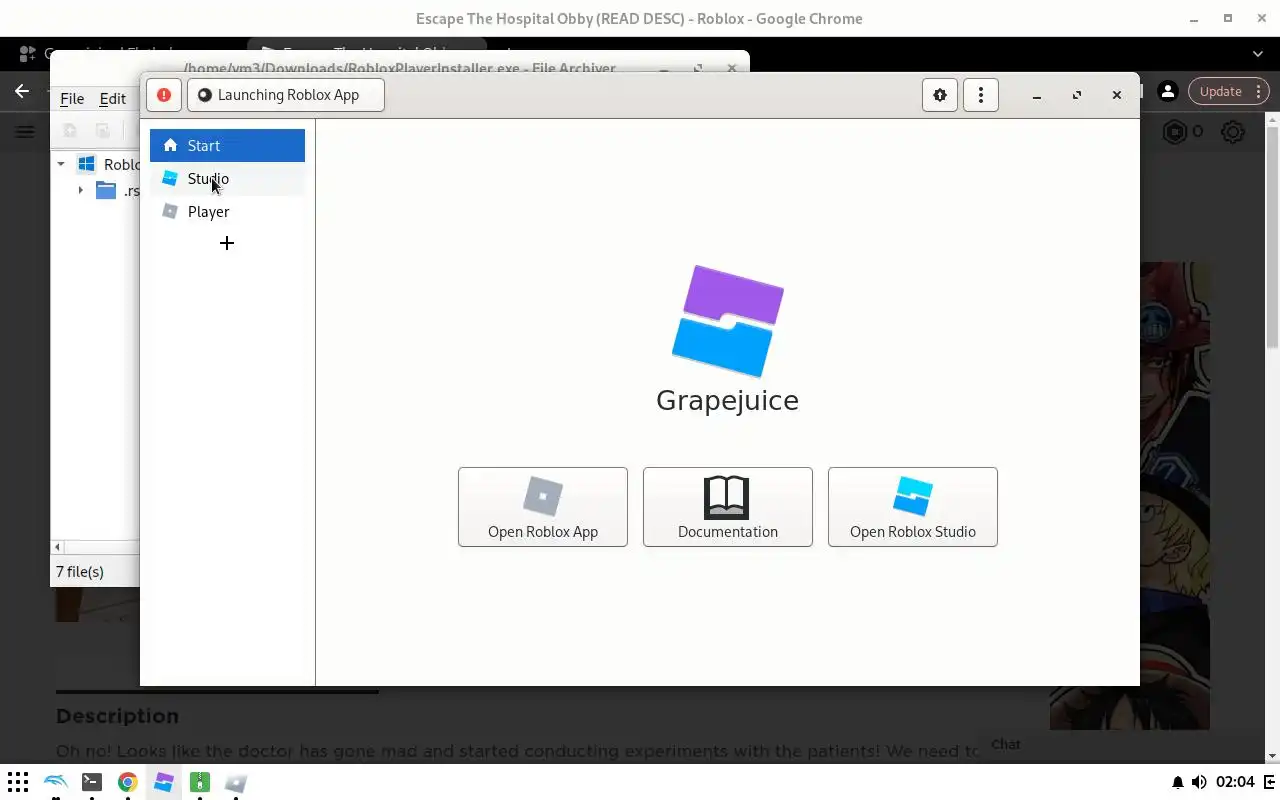Click the Google Chrome taskbar icon
1280x800 pixels.
[127, 782]
